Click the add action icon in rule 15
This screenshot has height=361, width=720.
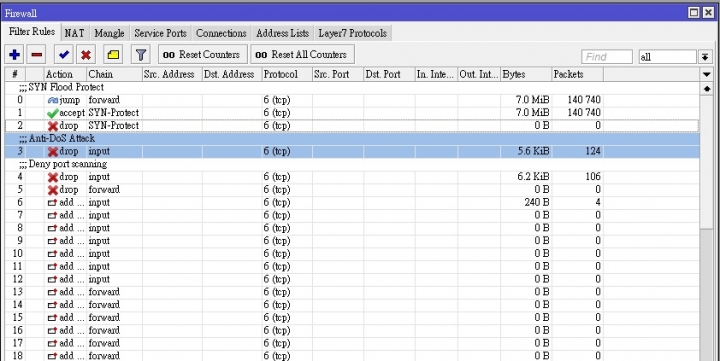52,318
